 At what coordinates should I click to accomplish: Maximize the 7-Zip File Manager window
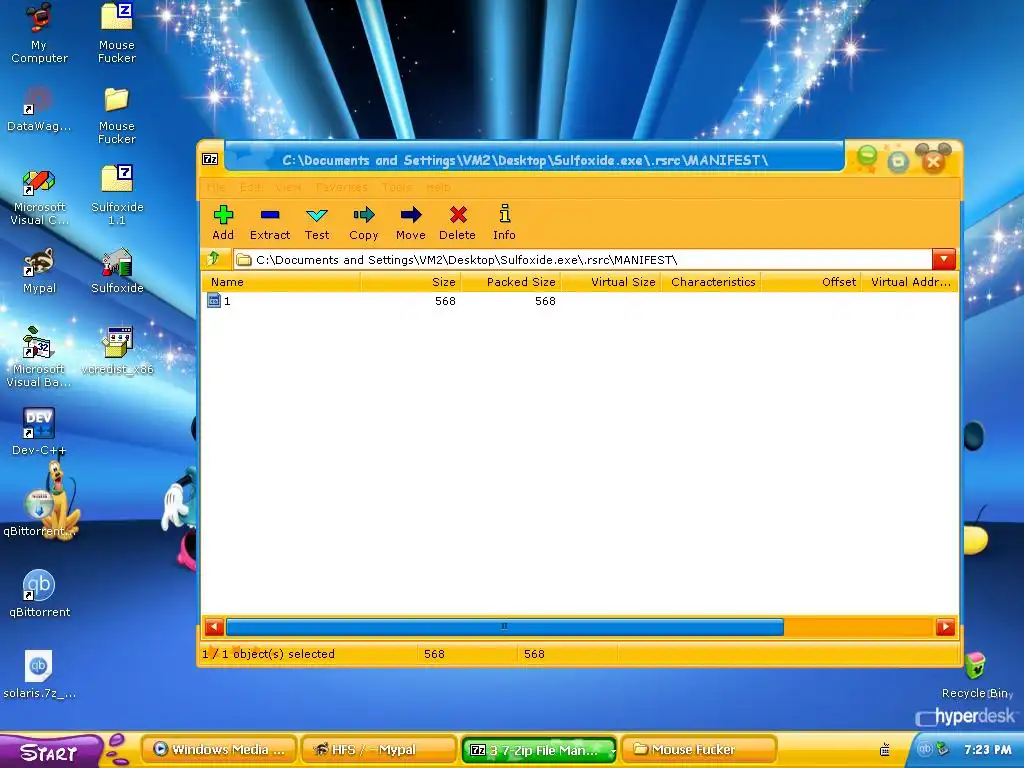click(899, 162)
